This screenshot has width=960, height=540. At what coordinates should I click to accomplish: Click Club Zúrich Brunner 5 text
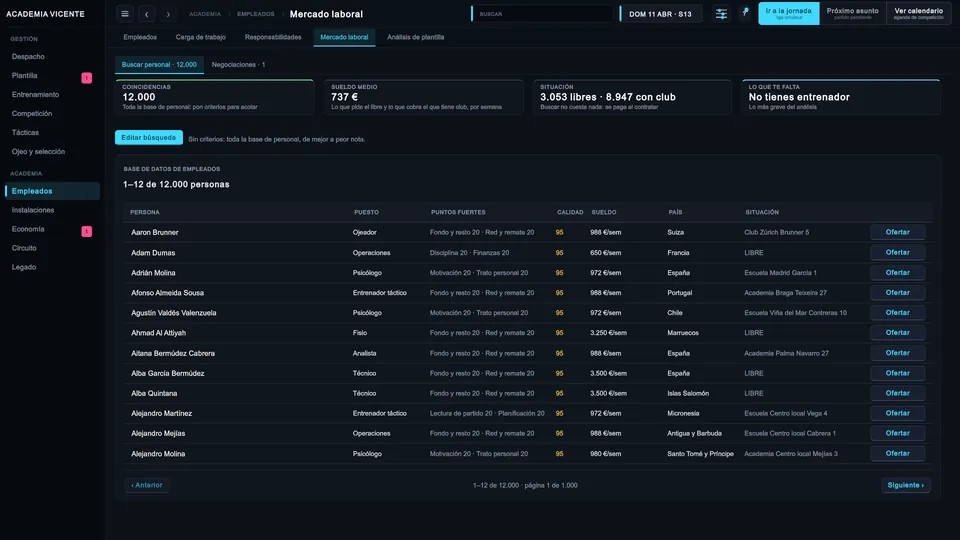pyautogui.click(x=776, y=233)
